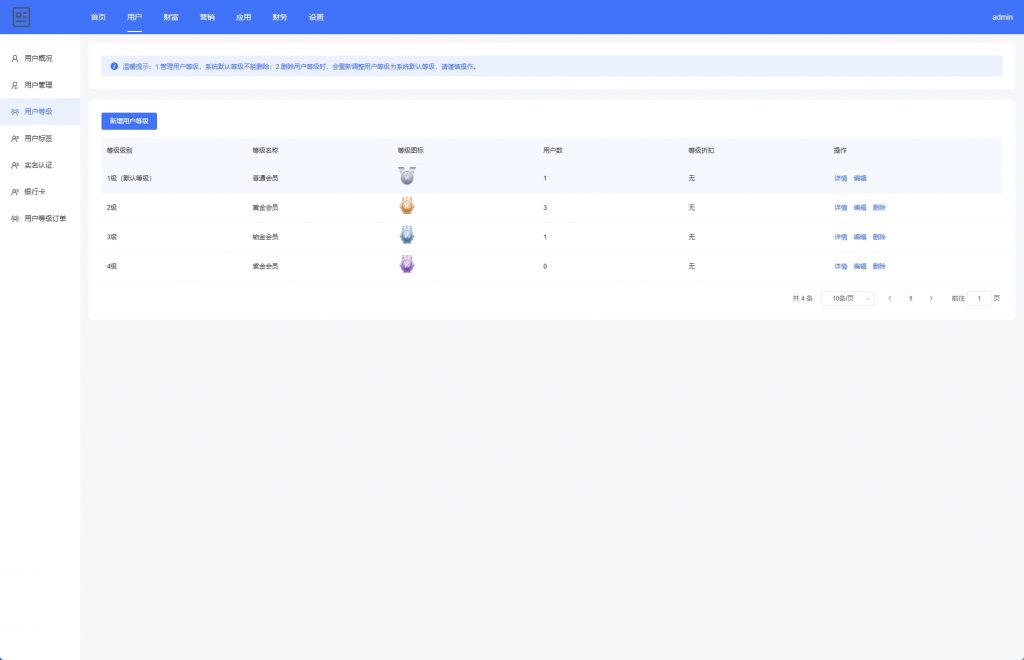Click 详情 for the 4级 紫金会员 row
Viewport: 1024px width, 660px height.
pyautogui.click(x=840, y=266)
